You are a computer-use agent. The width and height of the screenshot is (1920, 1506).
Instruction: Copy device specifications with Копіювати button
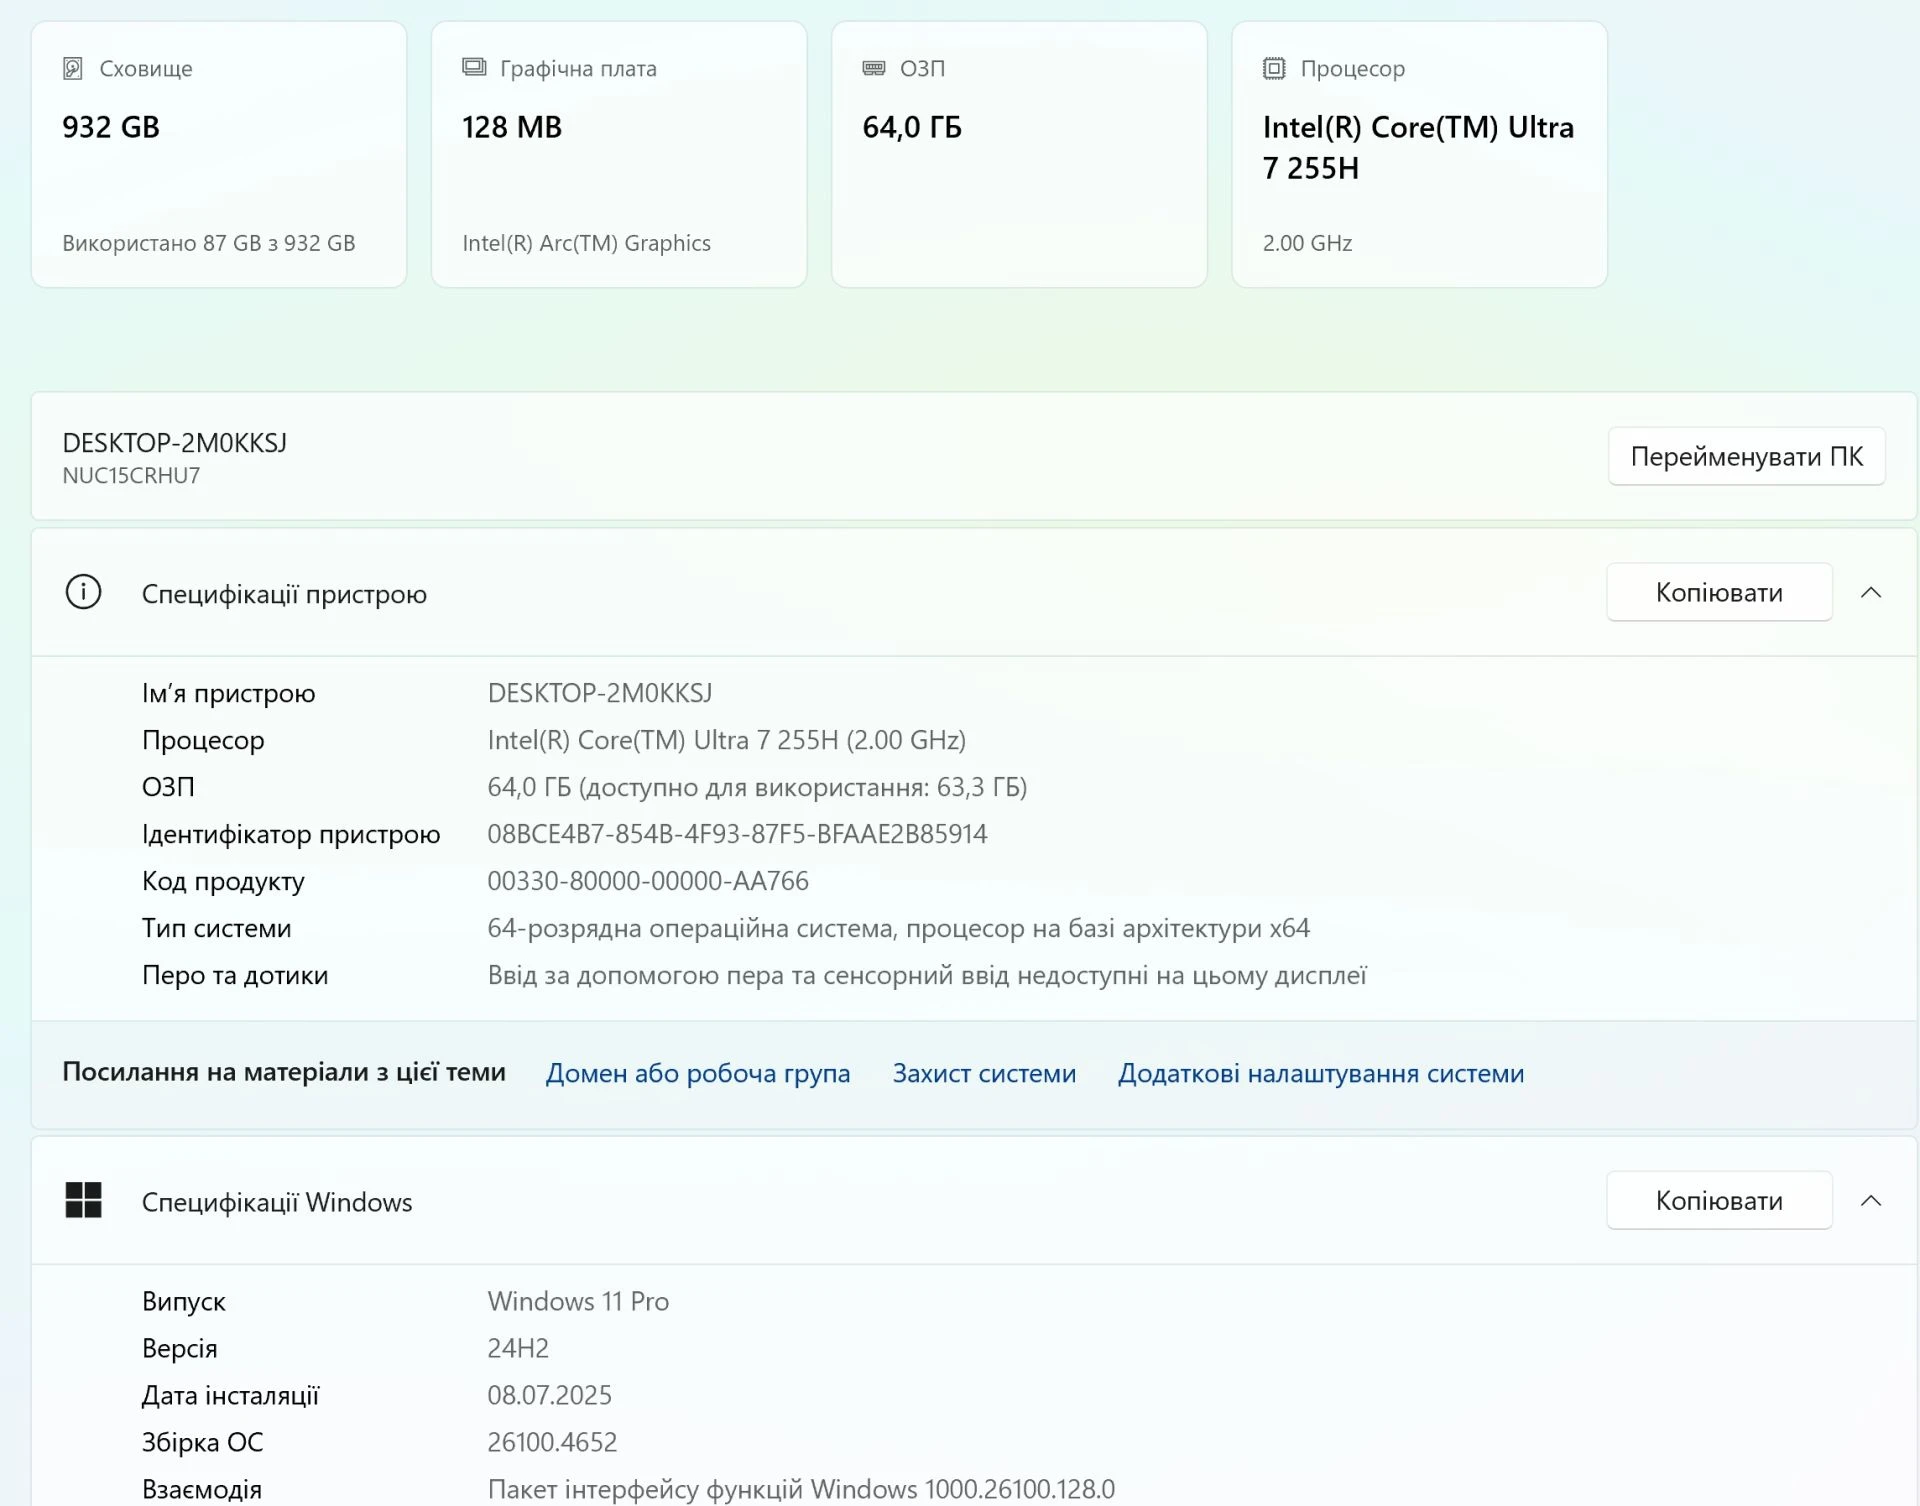point(1719,592)
